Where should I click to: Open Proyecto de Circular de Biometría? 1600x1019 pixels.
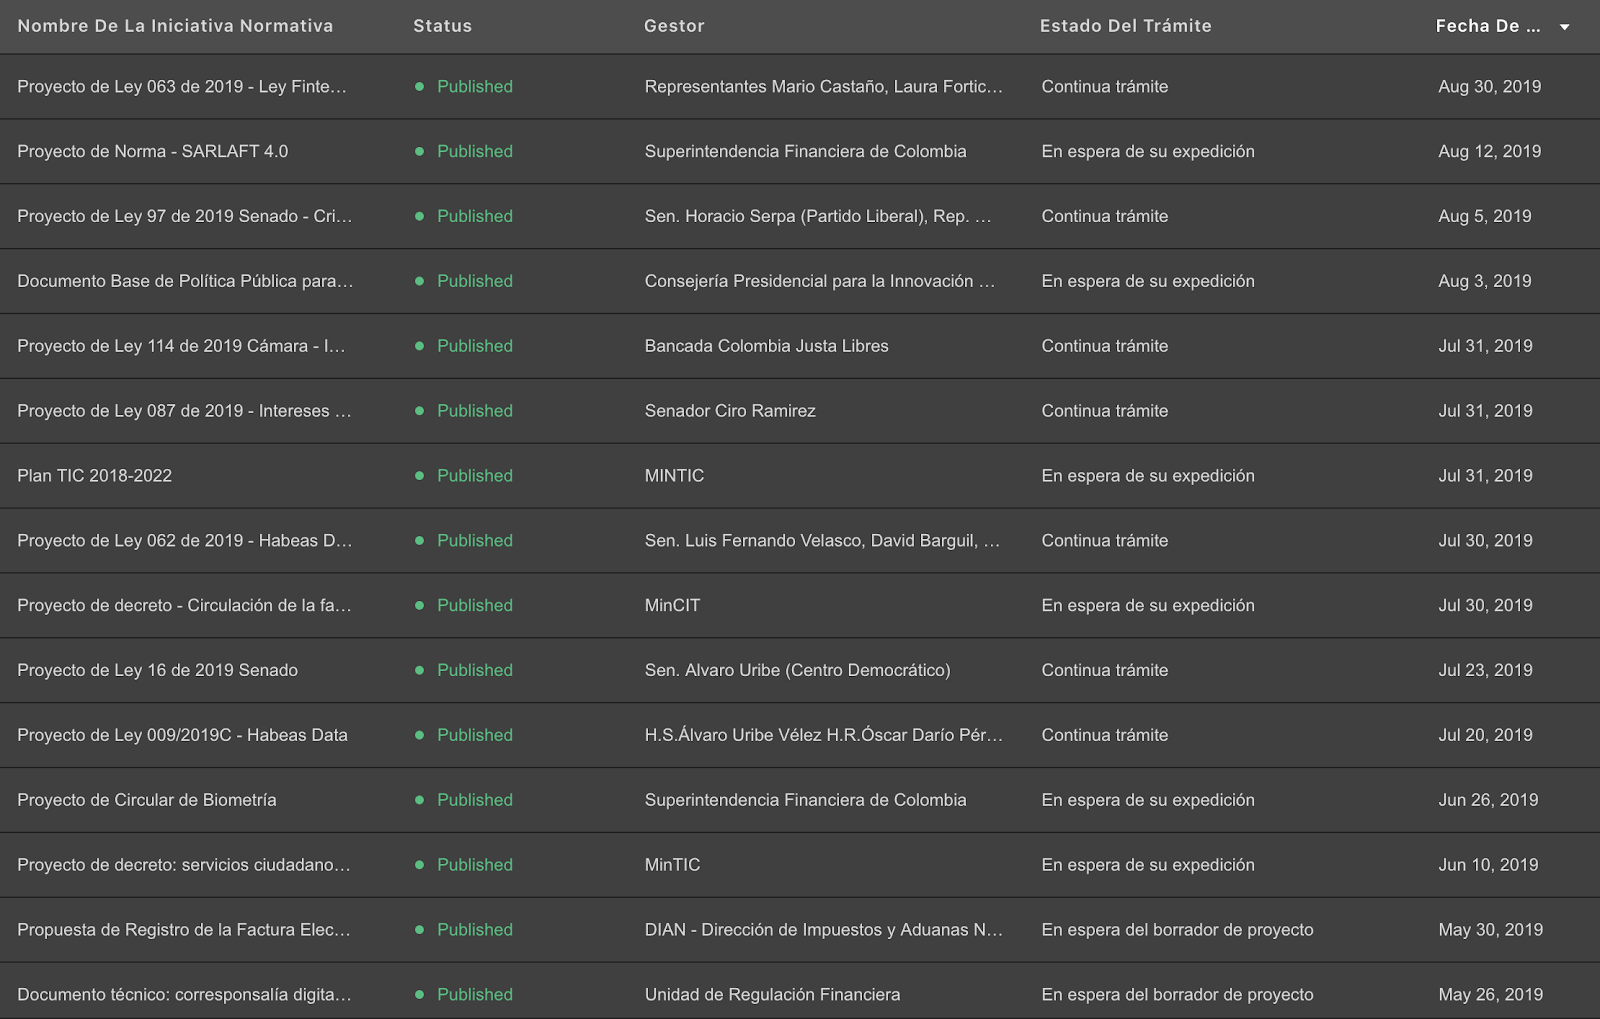click(800, 800)
